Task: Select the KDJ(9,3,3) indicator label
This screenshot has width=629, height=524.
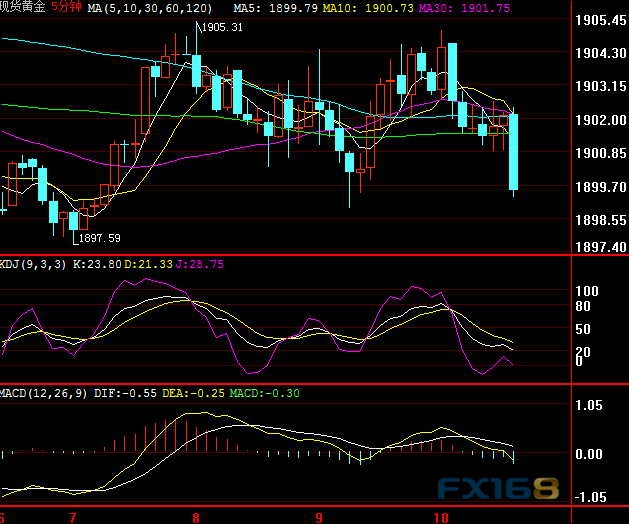Action: point(33,264)
